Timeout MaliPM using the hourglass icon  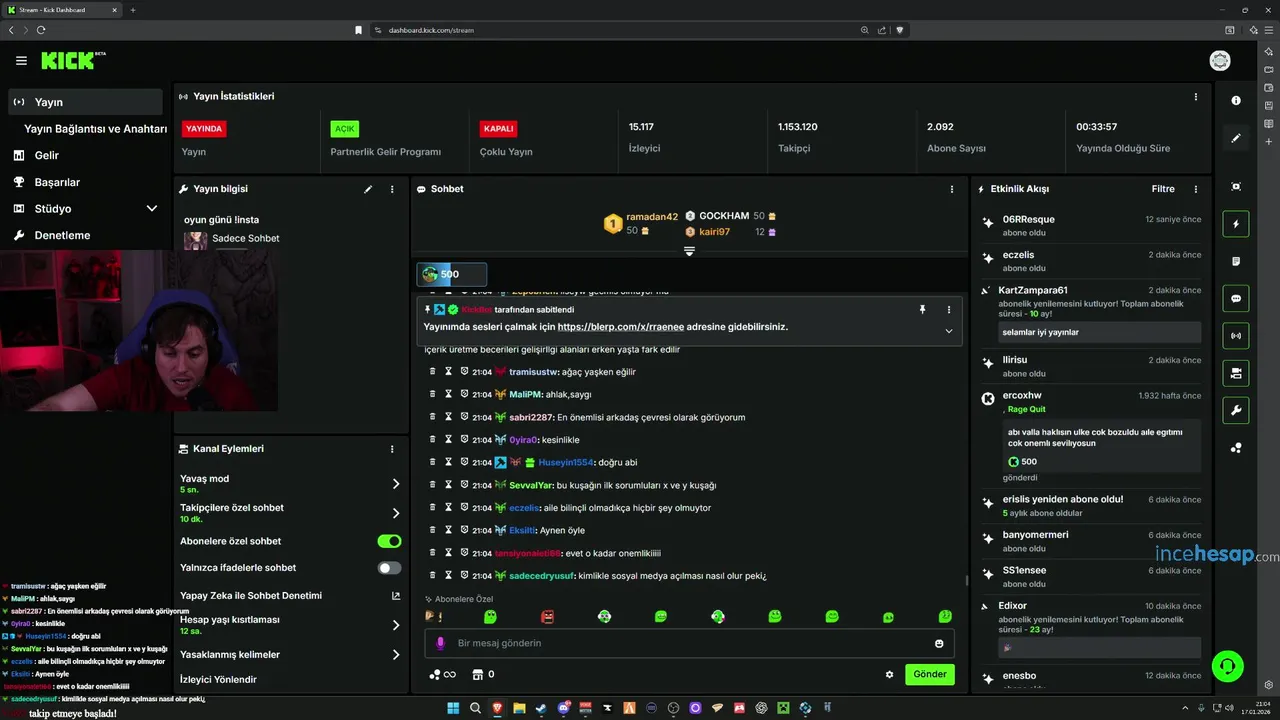[448, 394]
